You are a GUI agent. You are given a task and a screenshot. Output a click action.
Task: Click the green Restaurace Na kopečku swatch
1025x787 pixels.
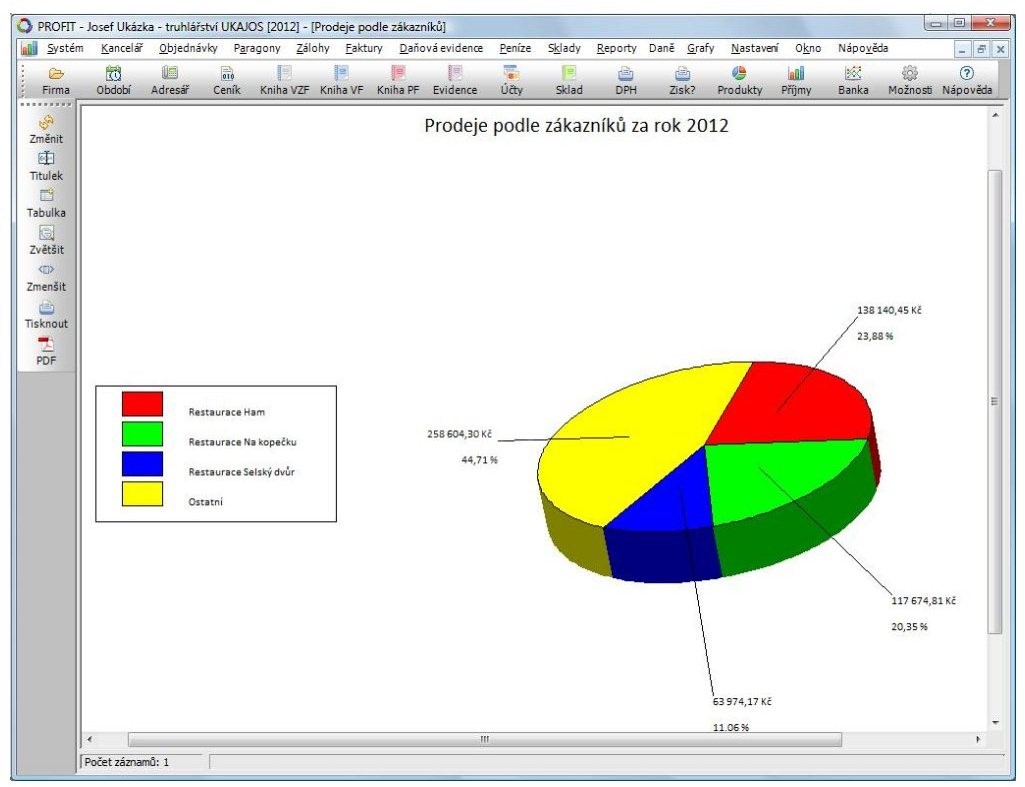coord(143,434)
